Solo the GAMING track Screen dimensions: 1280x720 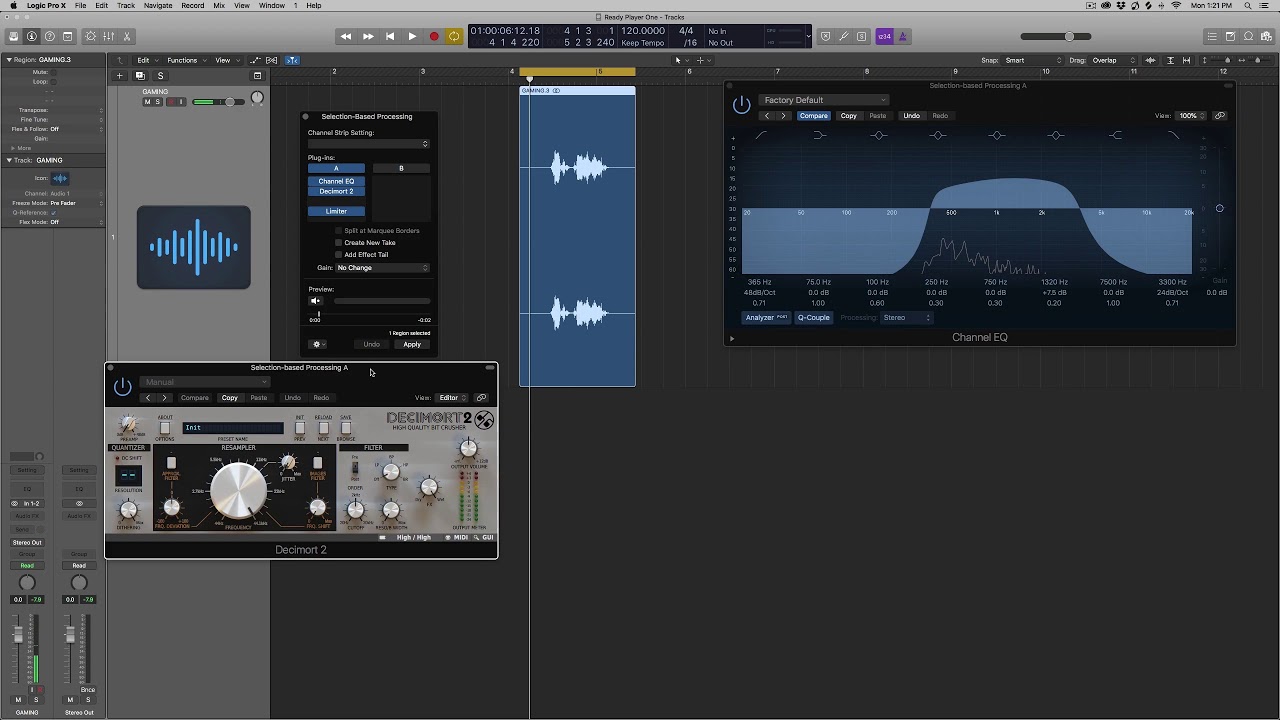[157, 102]
